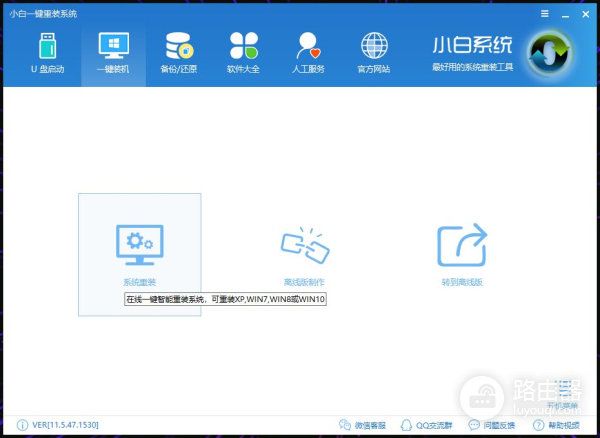The image size is (600, 438).
Task: Select the 离线版制作 label
Action: click(304, 282)
